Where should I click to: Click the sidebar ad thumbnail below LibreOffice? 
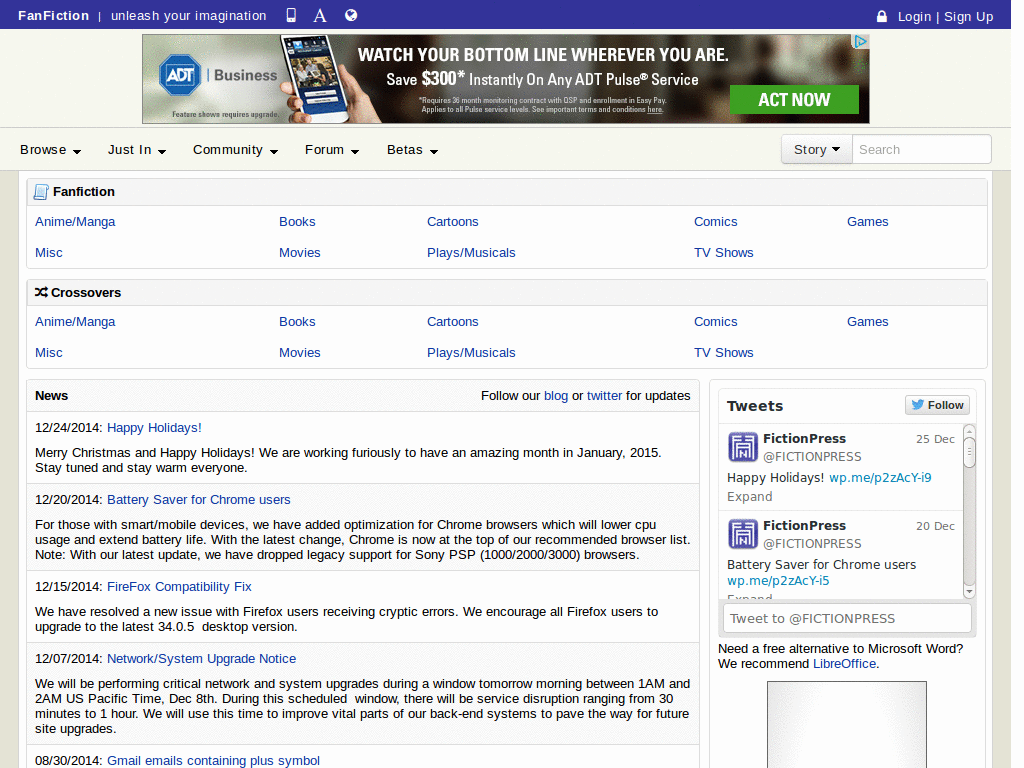(x=846, y=724)
